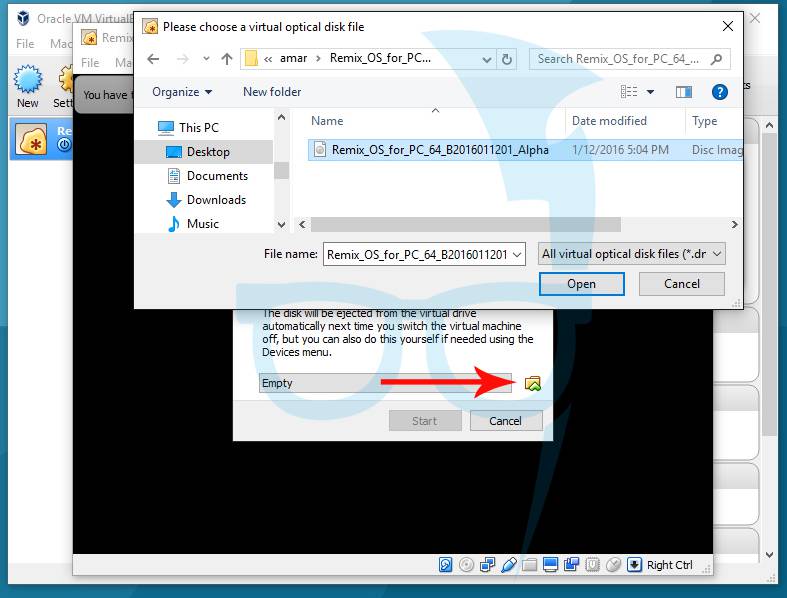Sort the file list by Name column
787x598 pixels.
point(327,121)
